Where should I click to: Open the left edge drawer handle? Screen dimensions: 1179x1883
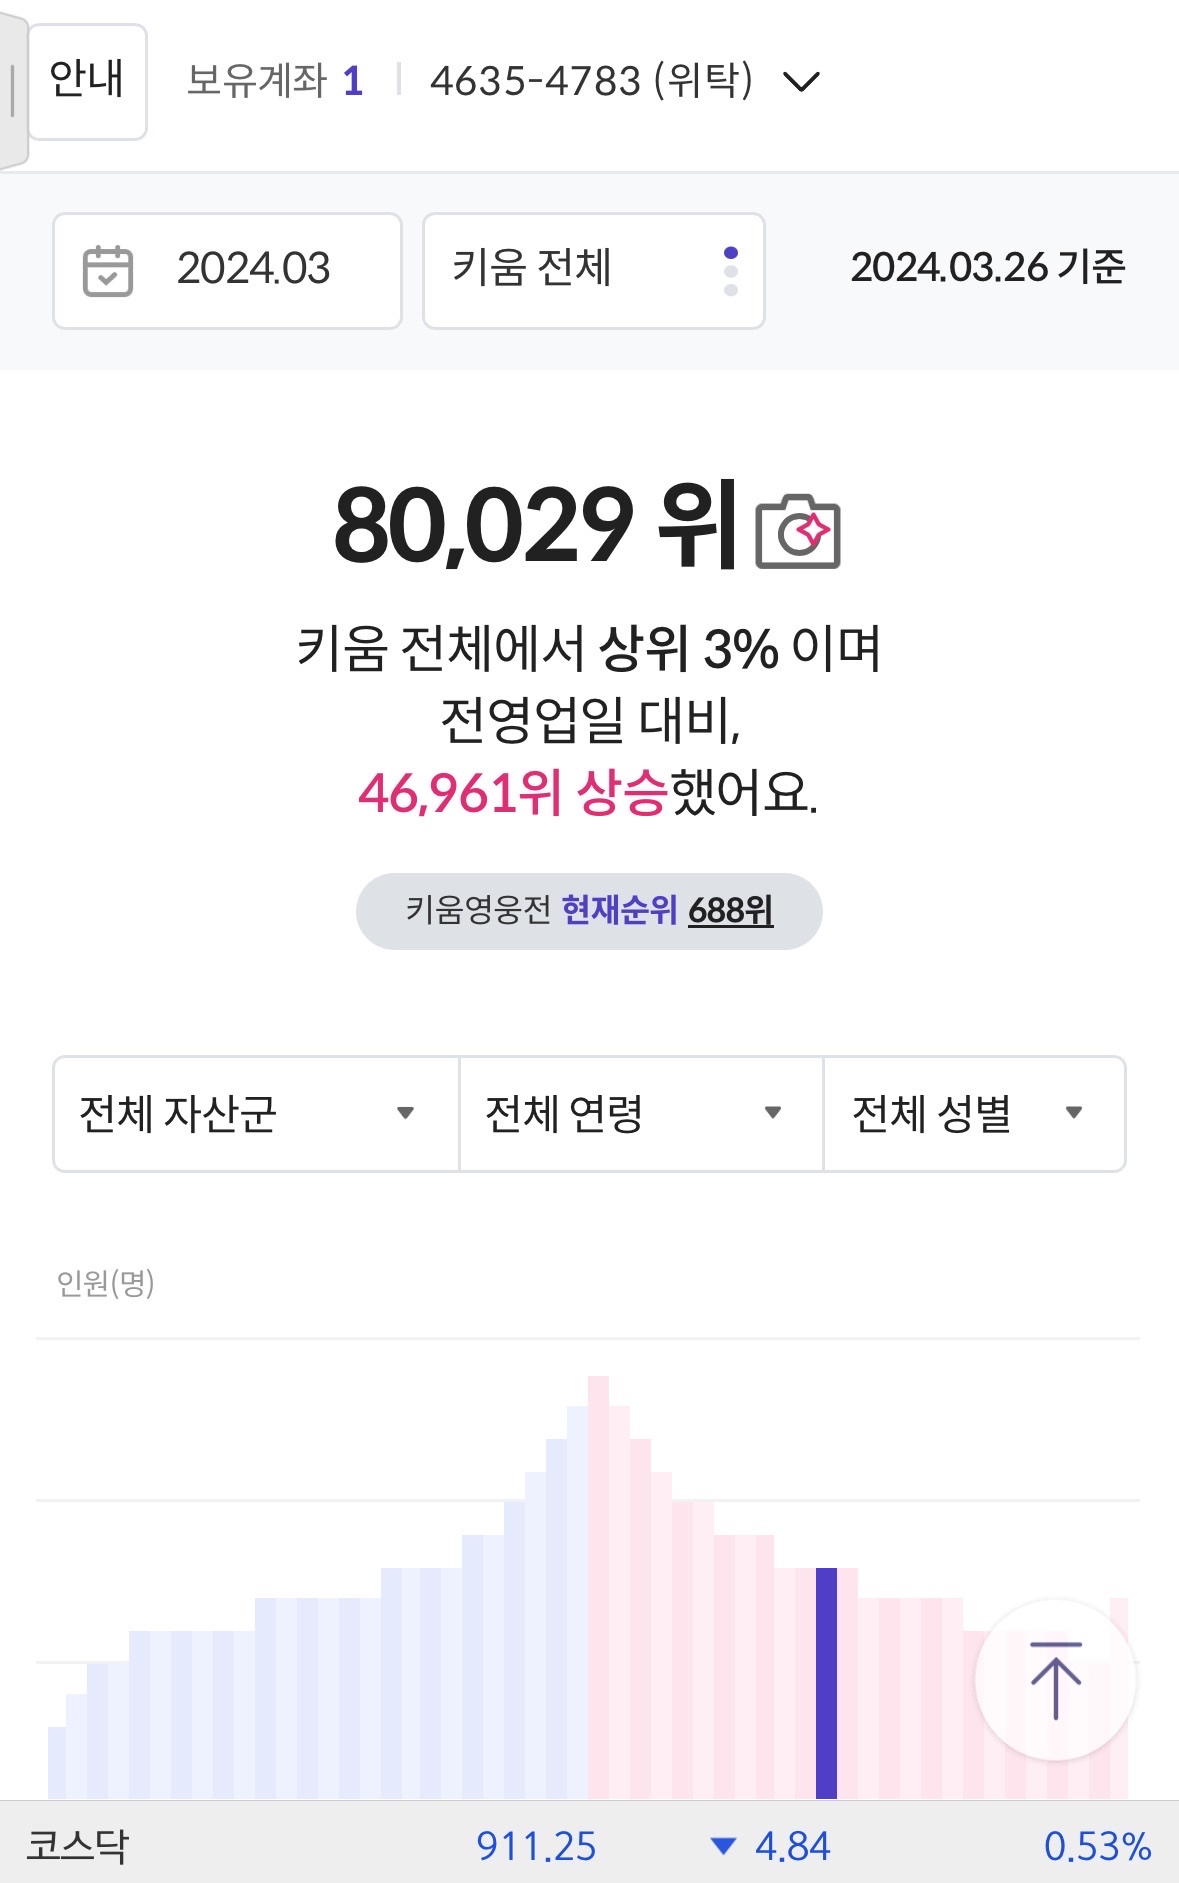point(10,90)
